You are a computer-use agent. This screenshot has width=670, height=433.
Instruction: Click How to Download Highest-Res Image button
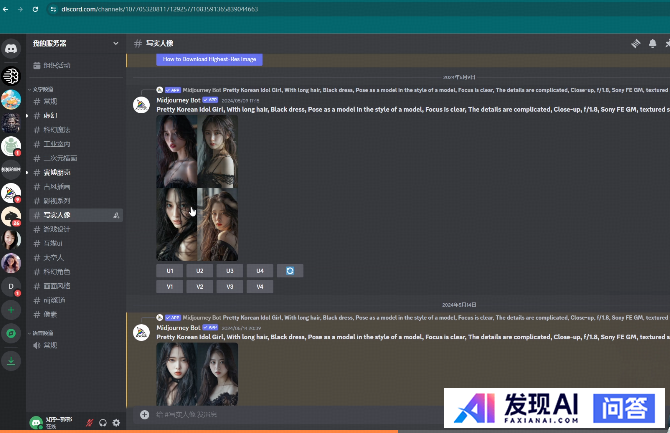[x=209, y=59]
